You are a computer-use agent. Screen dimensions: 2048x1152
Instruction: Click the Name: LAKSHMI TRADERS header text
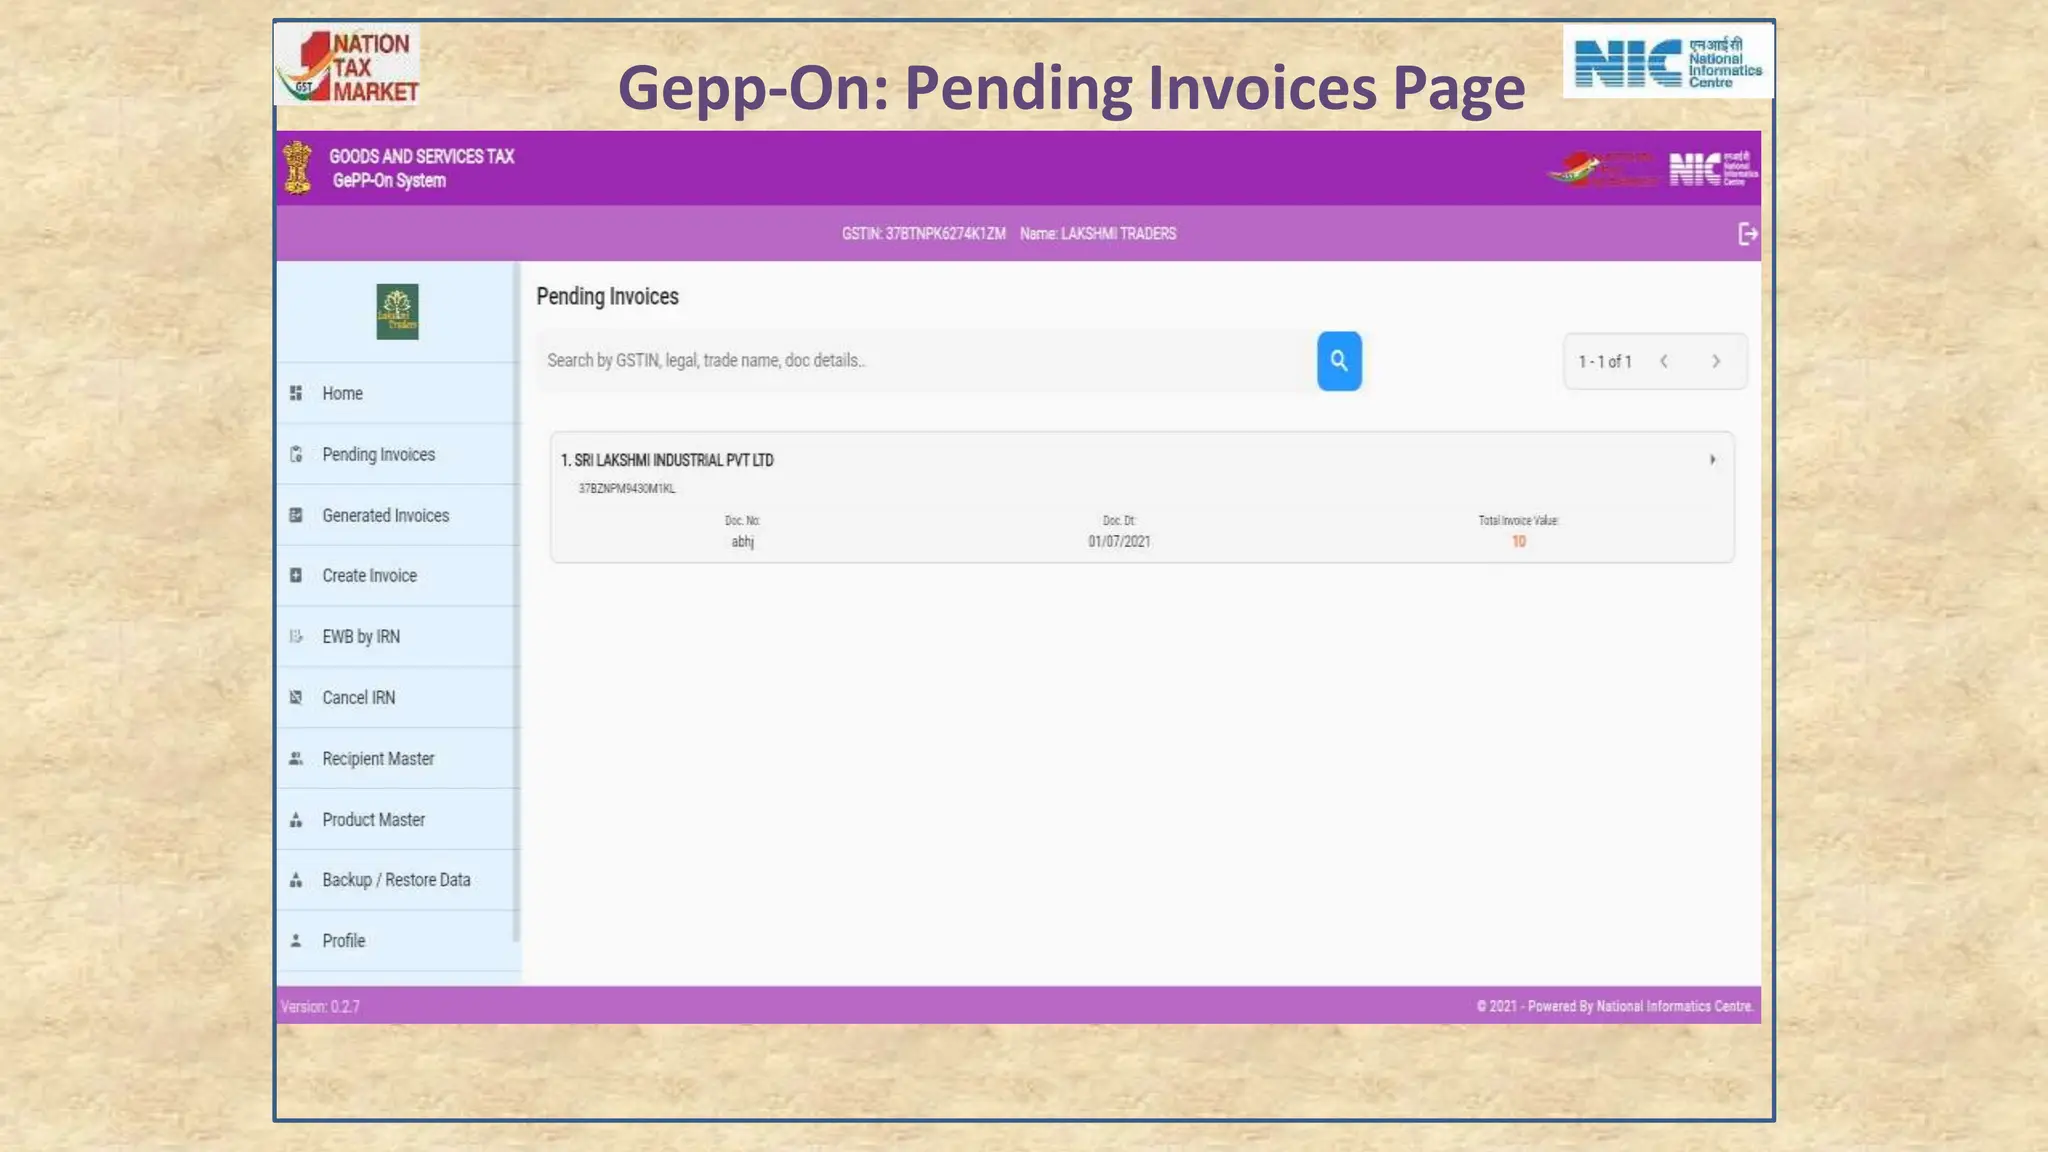click(x=1098, y=233)
